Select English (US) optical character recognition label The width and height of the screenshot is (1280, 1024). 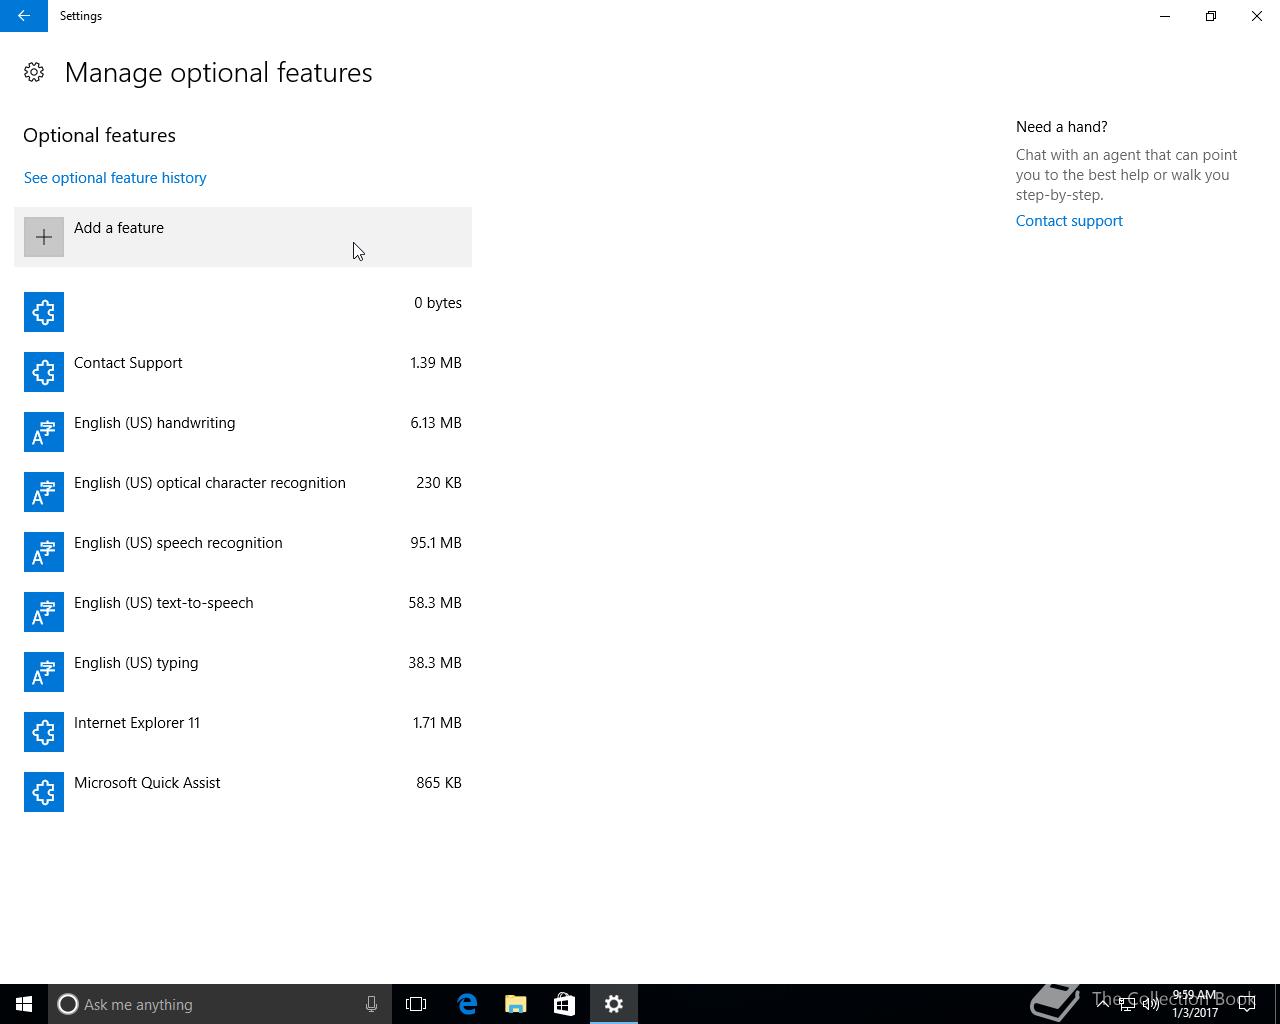210,483
